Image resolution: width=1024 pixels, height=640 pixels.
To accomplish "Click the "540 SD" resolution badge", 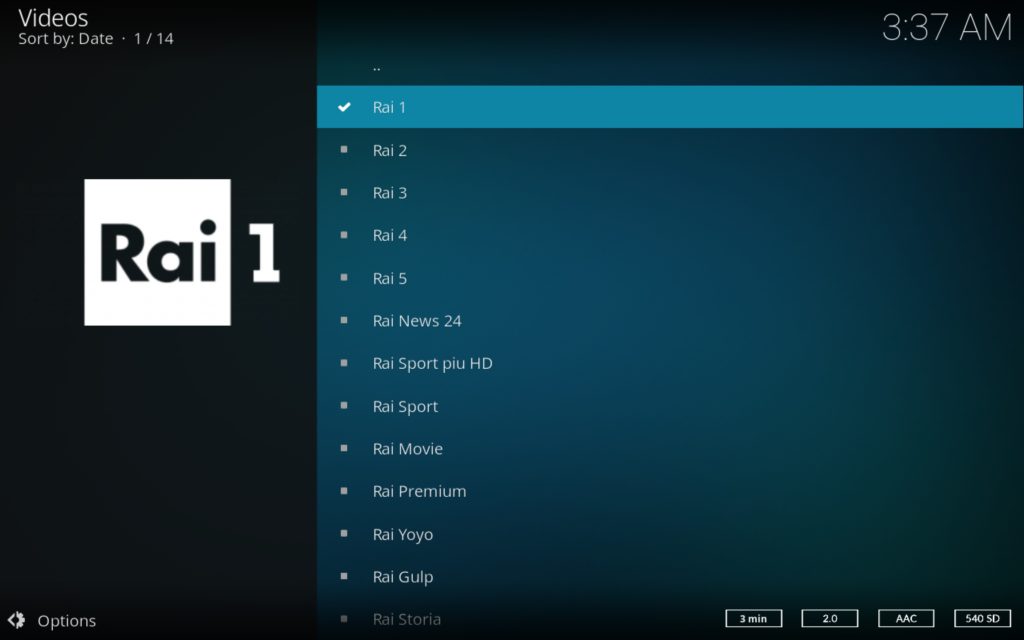I will pyautogui.click(x=982, y=618).
